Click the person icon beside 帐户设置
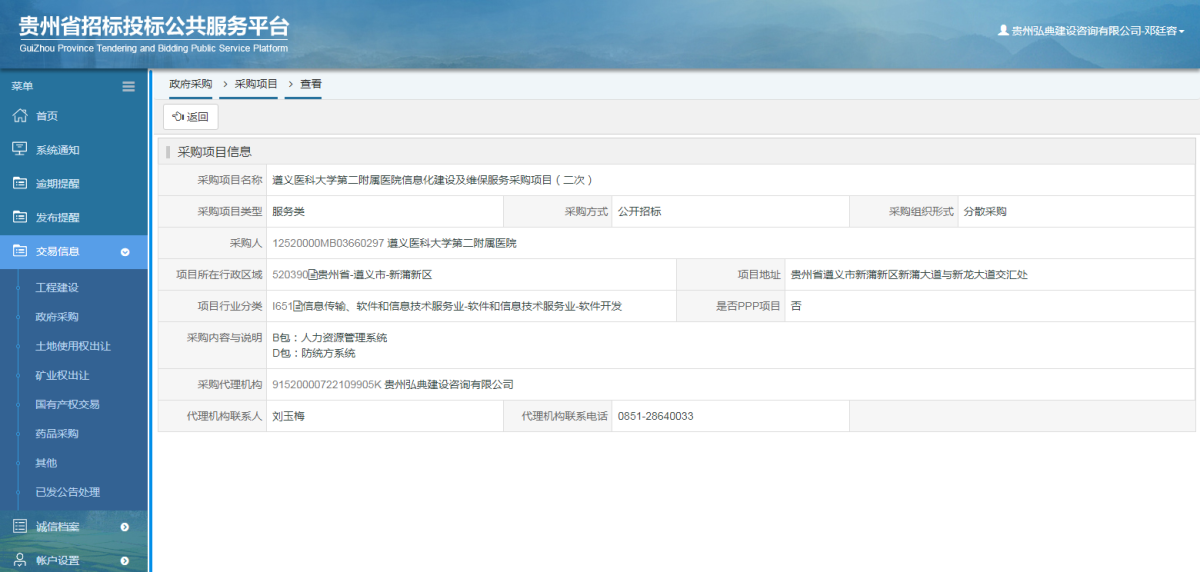The height and width of the screenshot is (572, 1200). pos(19,560)
